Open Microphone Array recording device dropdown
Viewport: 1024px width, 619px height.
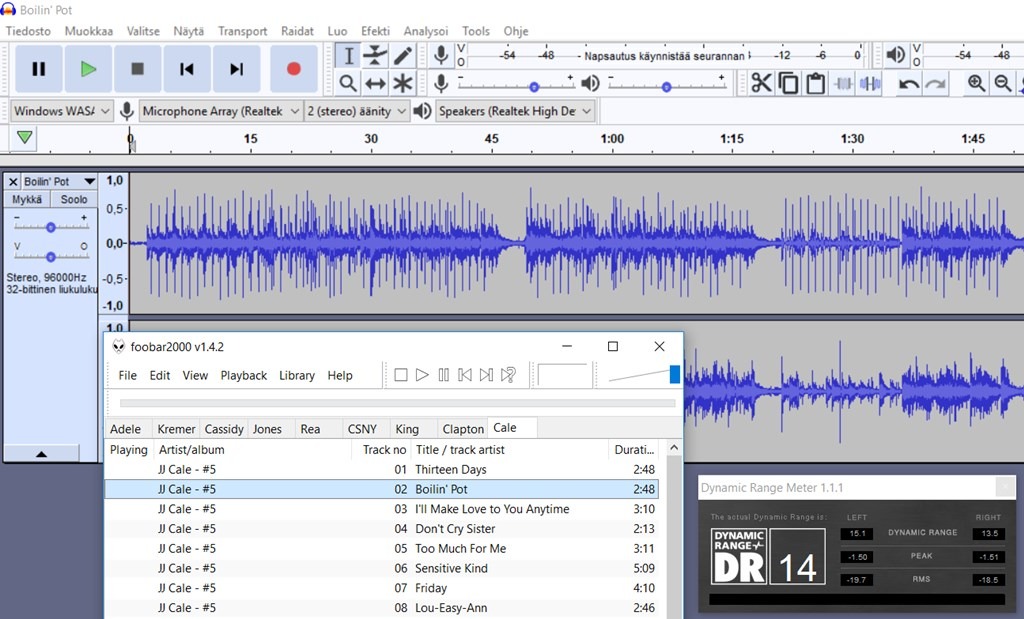(221, 111)
